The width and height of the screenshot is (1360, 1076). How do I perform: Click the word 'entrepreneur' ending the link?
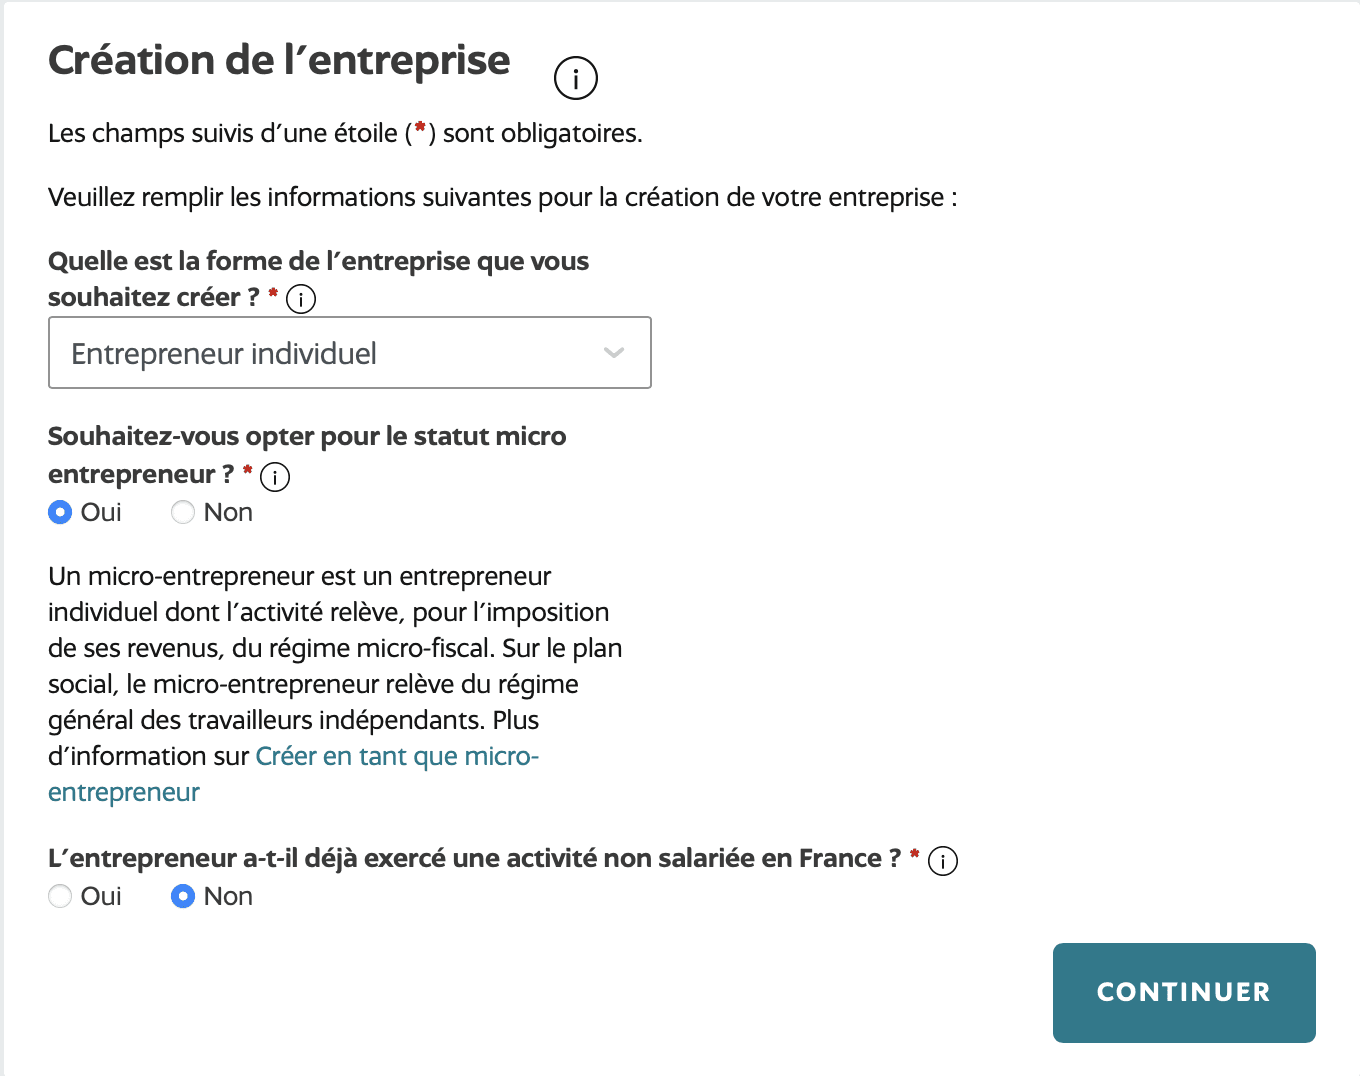[124, 792]
